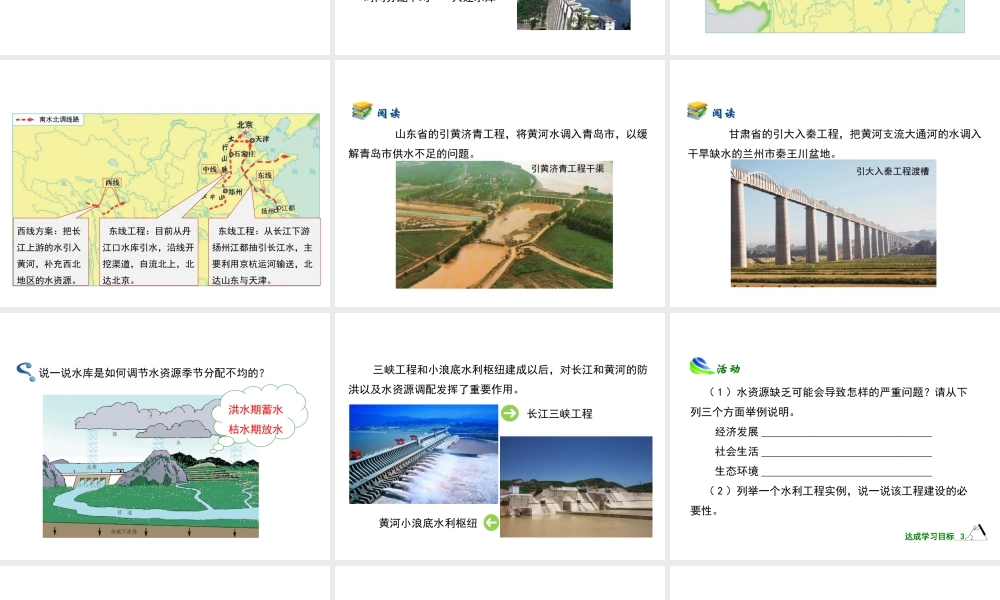The image size is (1000, 600).
Task: Click the Xiaolangdi dam photo
Action: (x=576, y=487)
